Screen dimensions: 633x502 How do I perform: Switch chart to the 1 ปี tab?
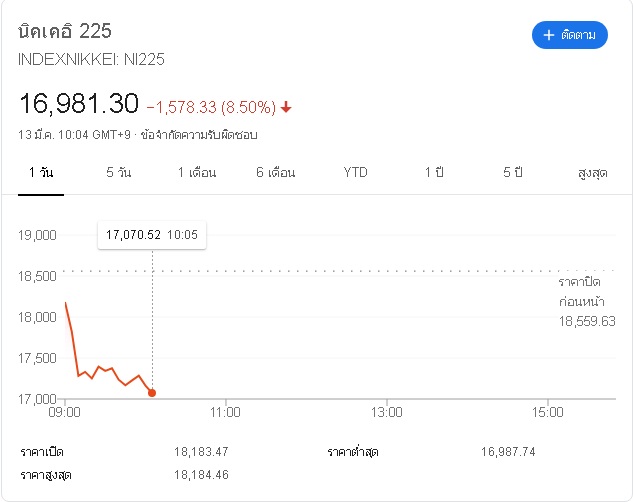tap(434, 172)
